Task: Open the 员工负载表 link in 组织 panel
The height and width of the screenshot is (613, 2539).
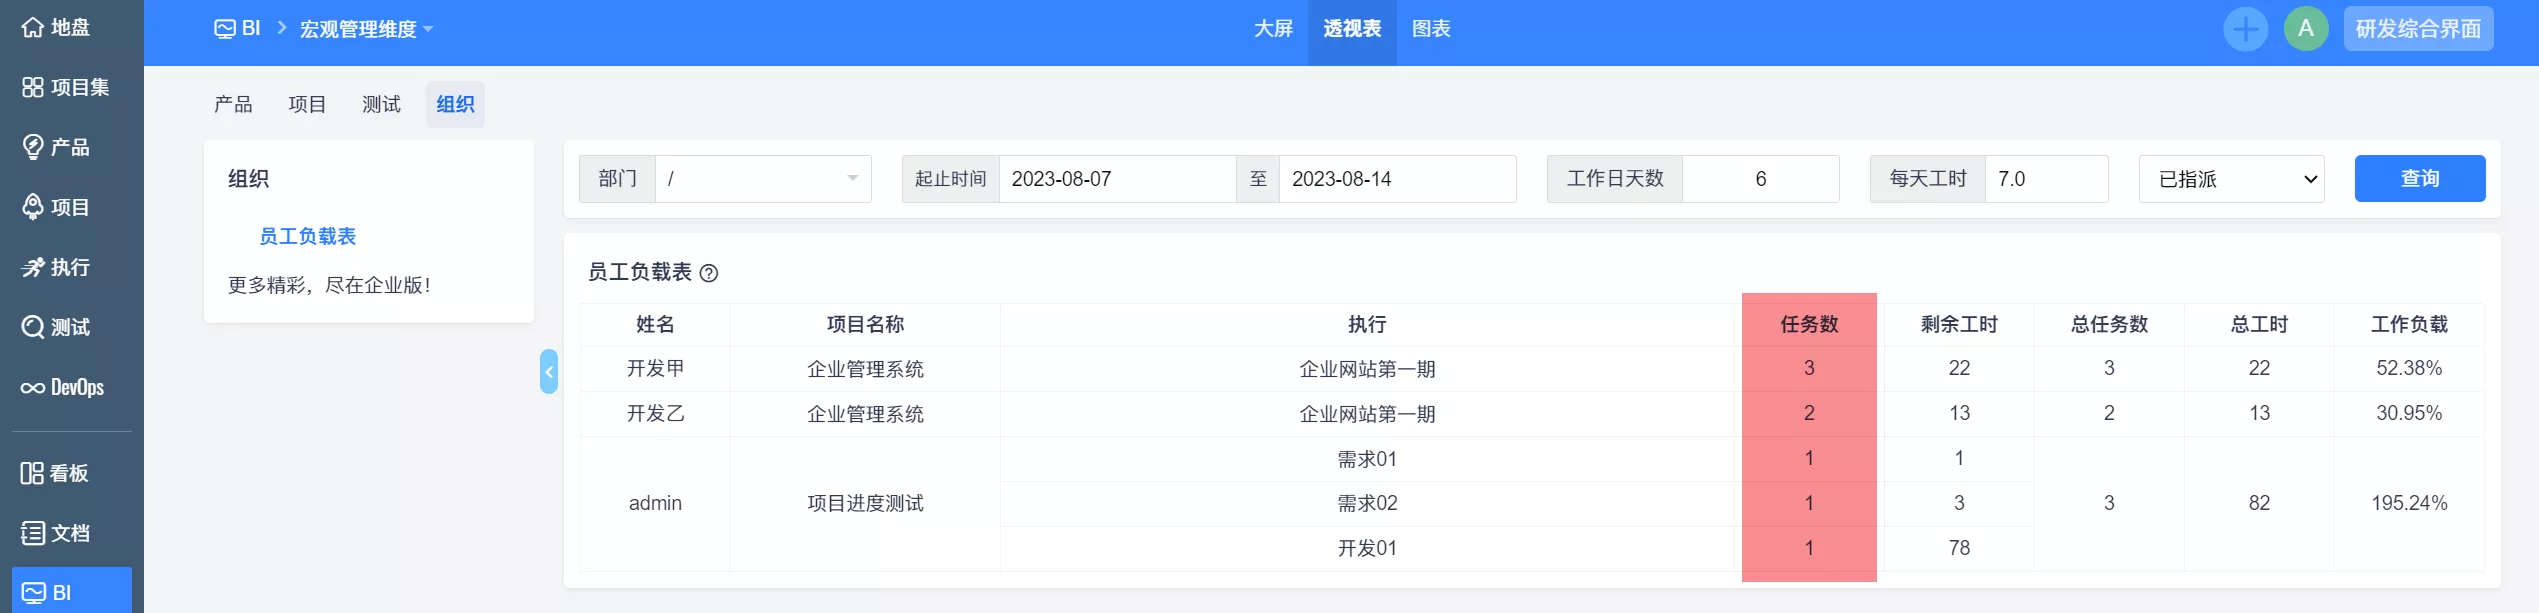Action: click(307, 236)
